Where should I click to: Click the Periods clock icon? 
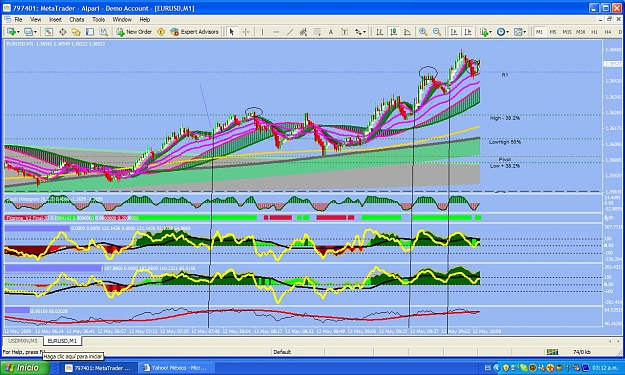tap(501, 32)
